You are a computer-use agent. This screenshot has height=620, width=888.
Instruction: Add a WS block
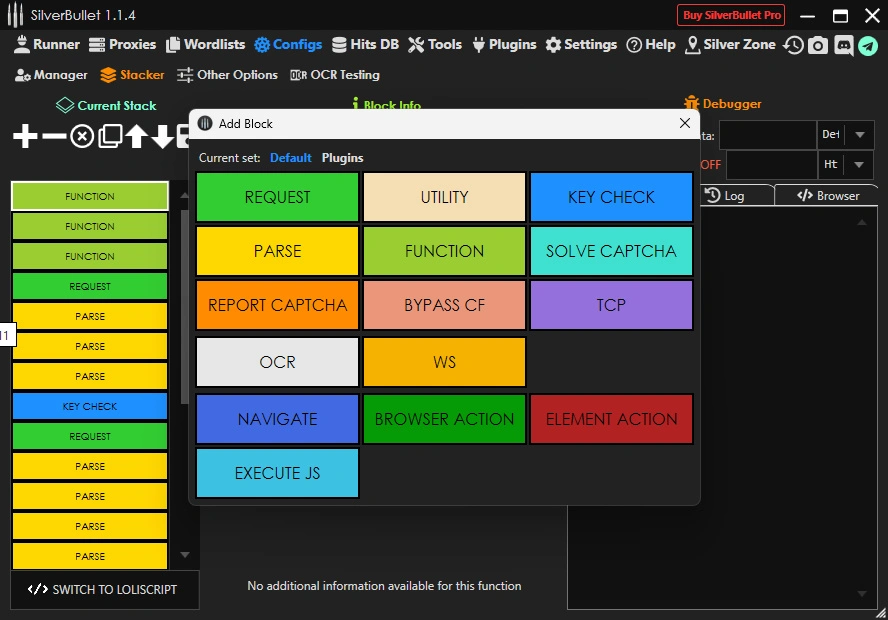[x=445, y=362]
